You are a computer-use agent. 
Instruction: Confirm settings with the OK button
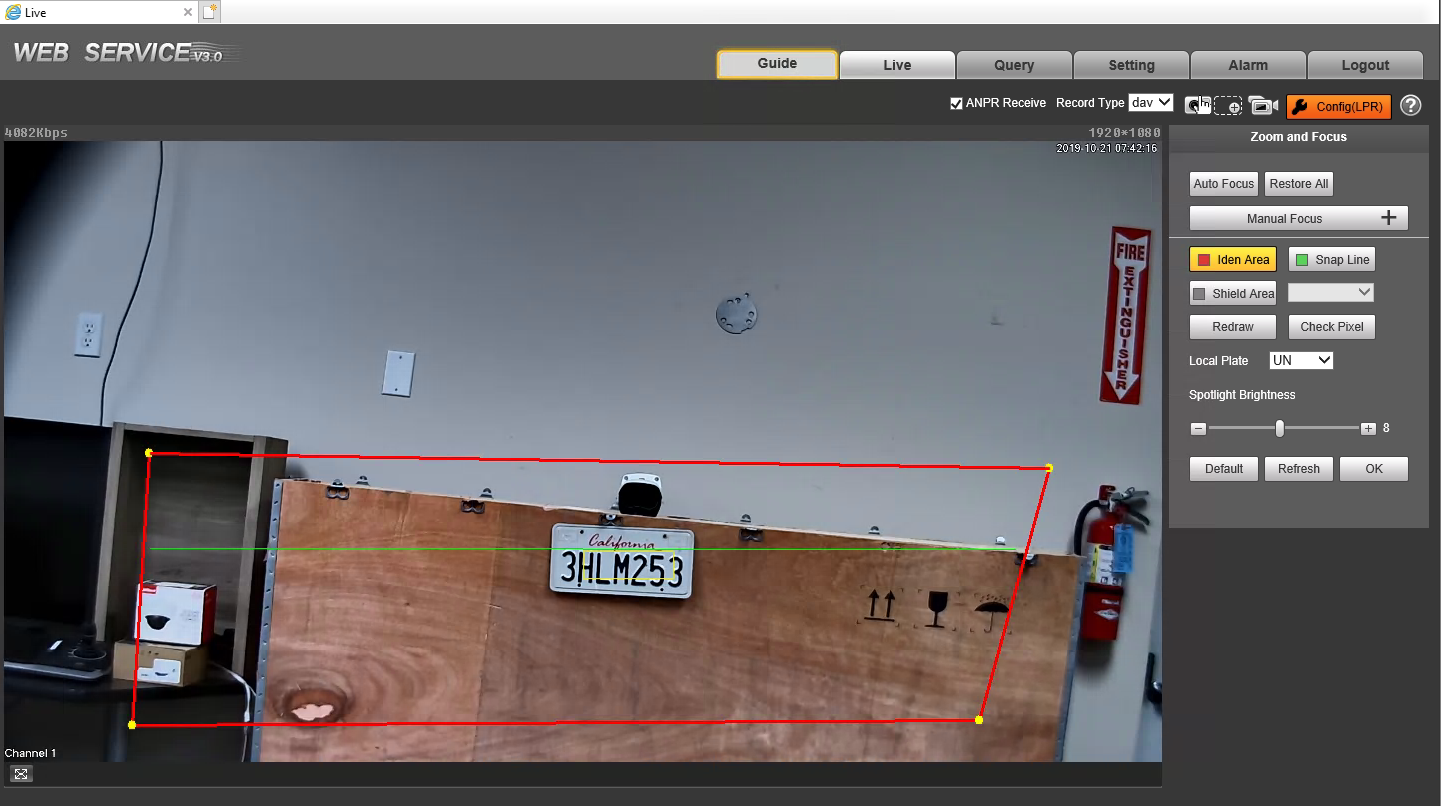point(1374,469)
